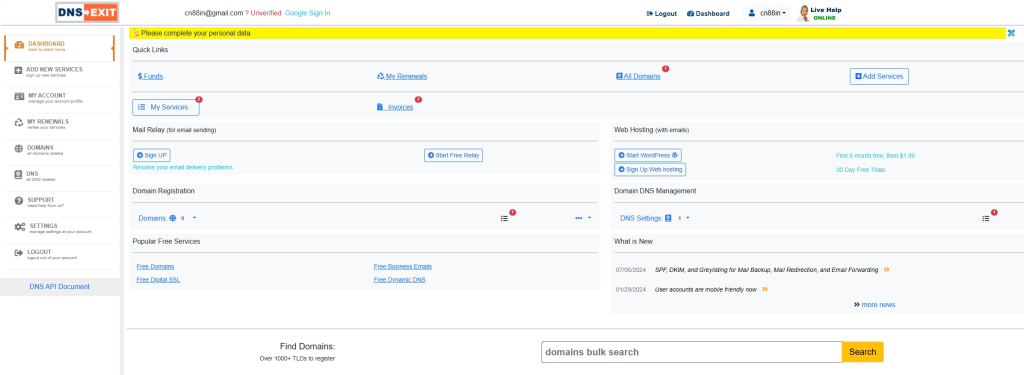Image resolution: width=1024 pixels, height=375 pixels.
Task: Open the list icon in Domain DNS Management
Action: [985, 218]
